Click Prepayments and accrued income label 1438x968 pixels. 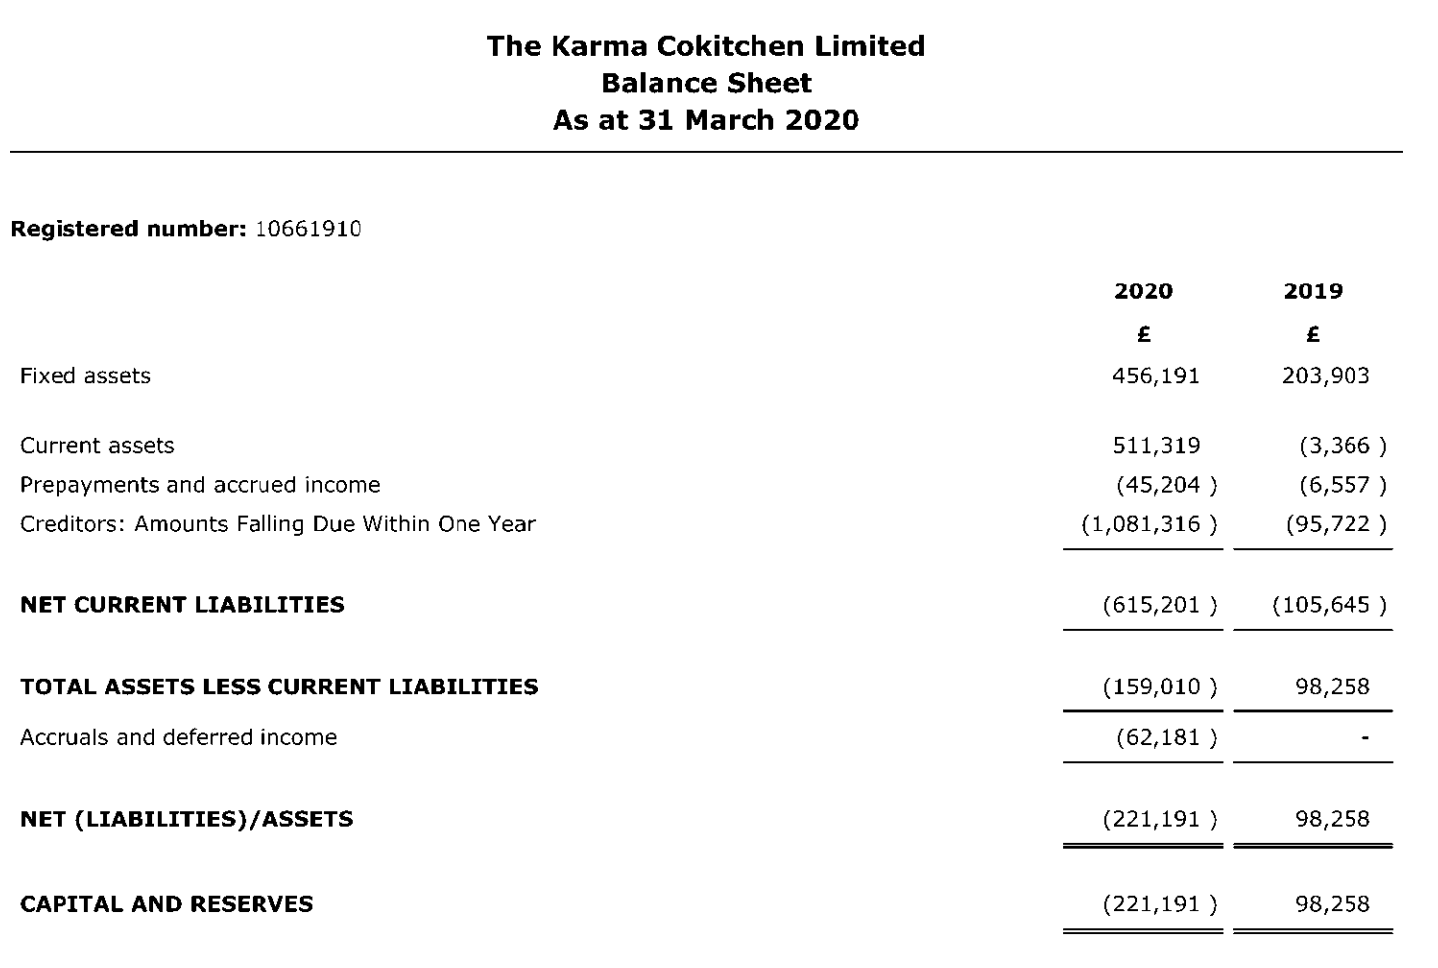200,485
